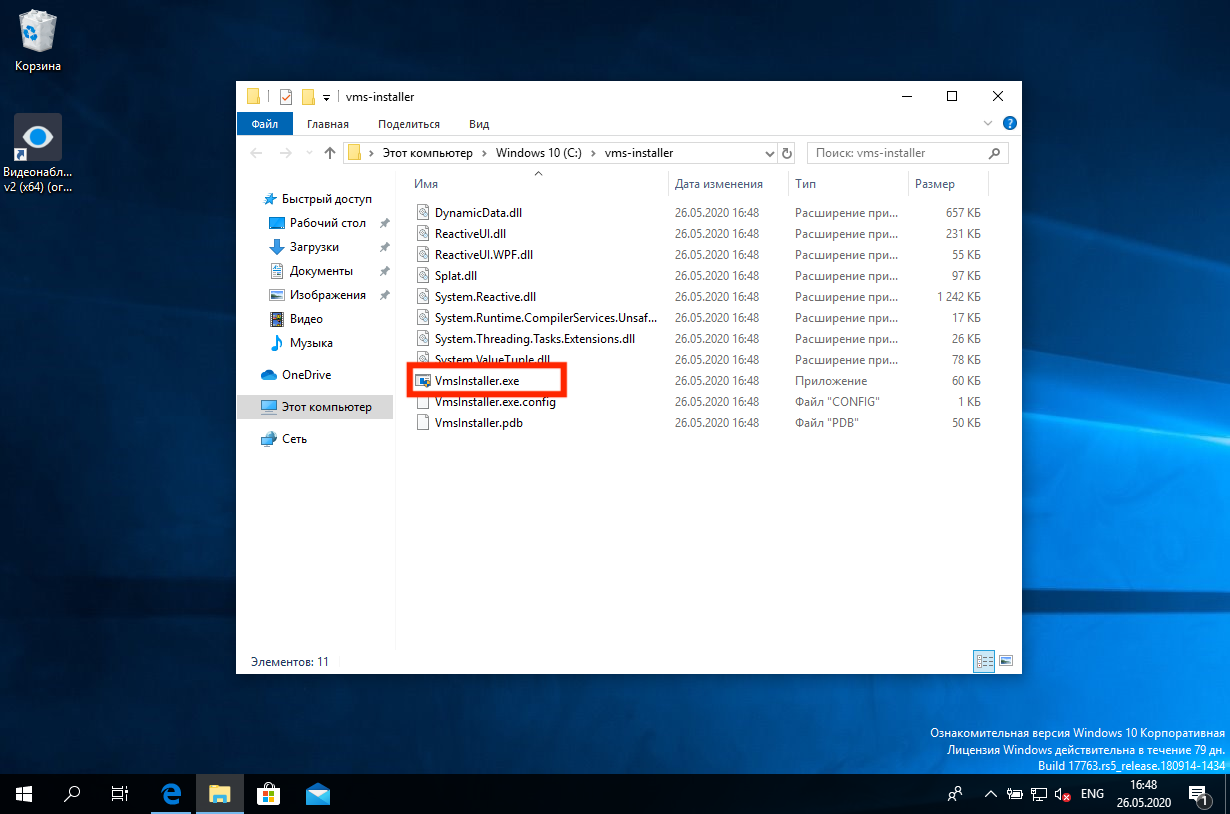1230x814 pixels.
Task: Sort by the Размер column header
Action: (934, 184)
